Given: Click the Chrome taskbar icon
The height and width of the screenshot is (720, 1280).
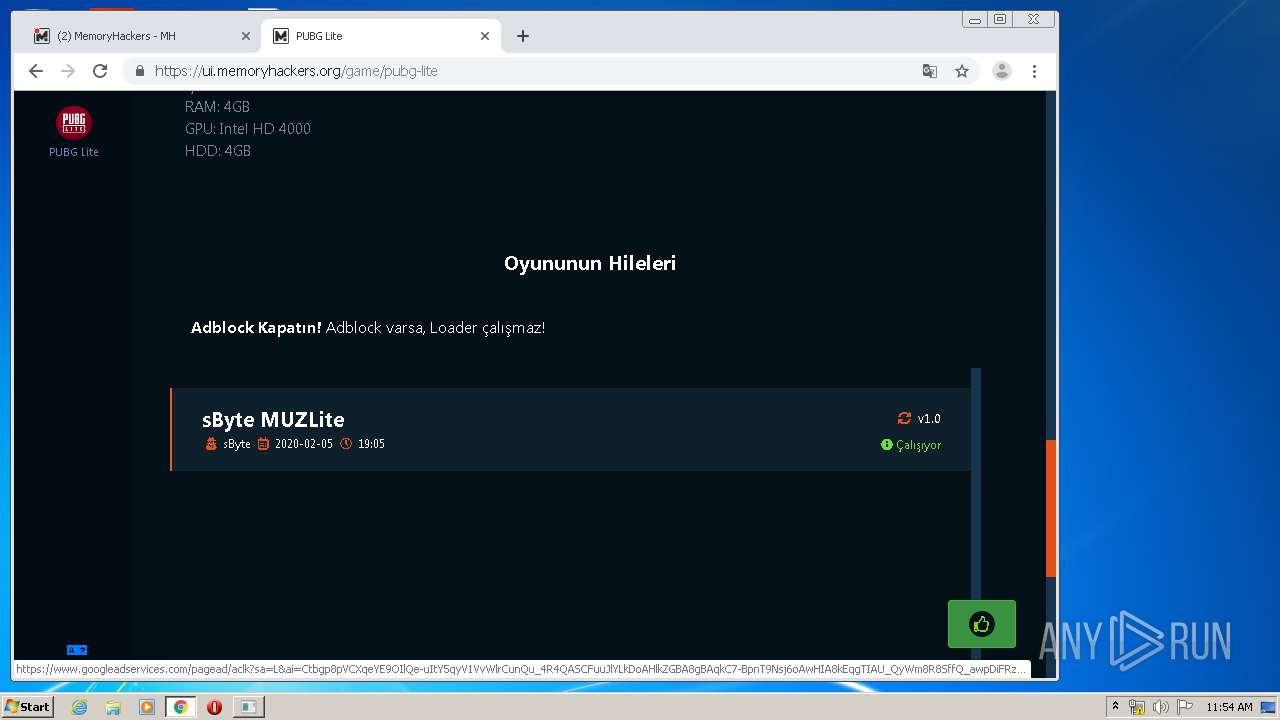Looking at the screenshot, I should (180, 707).
